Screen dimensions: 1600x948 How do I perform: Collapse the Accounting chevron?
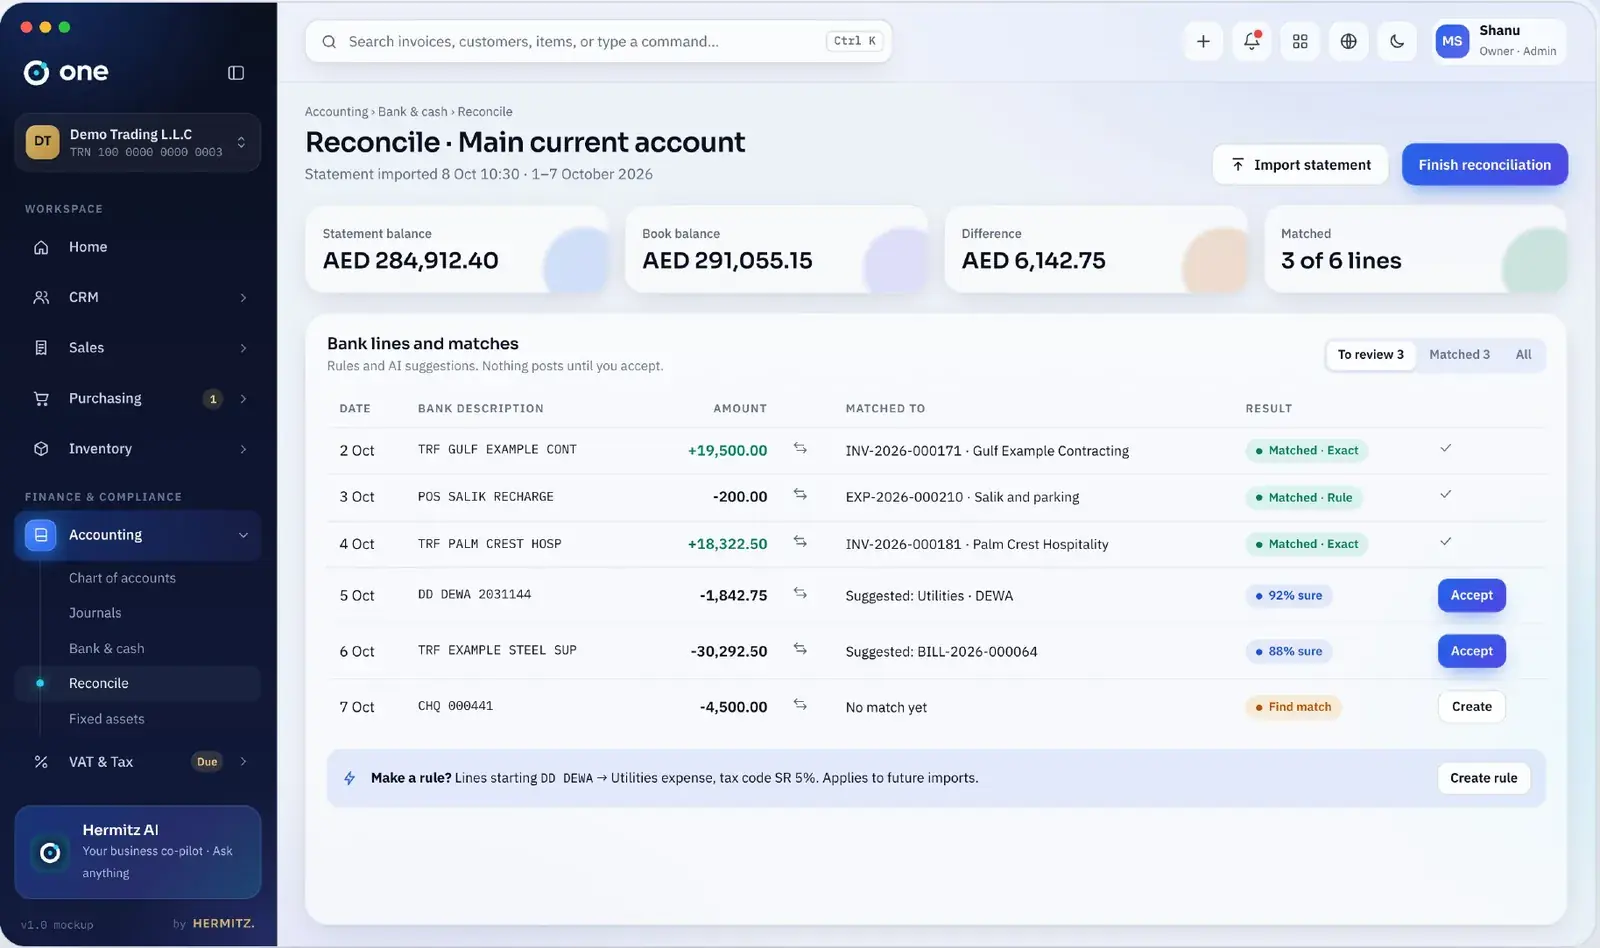point(243,535)
